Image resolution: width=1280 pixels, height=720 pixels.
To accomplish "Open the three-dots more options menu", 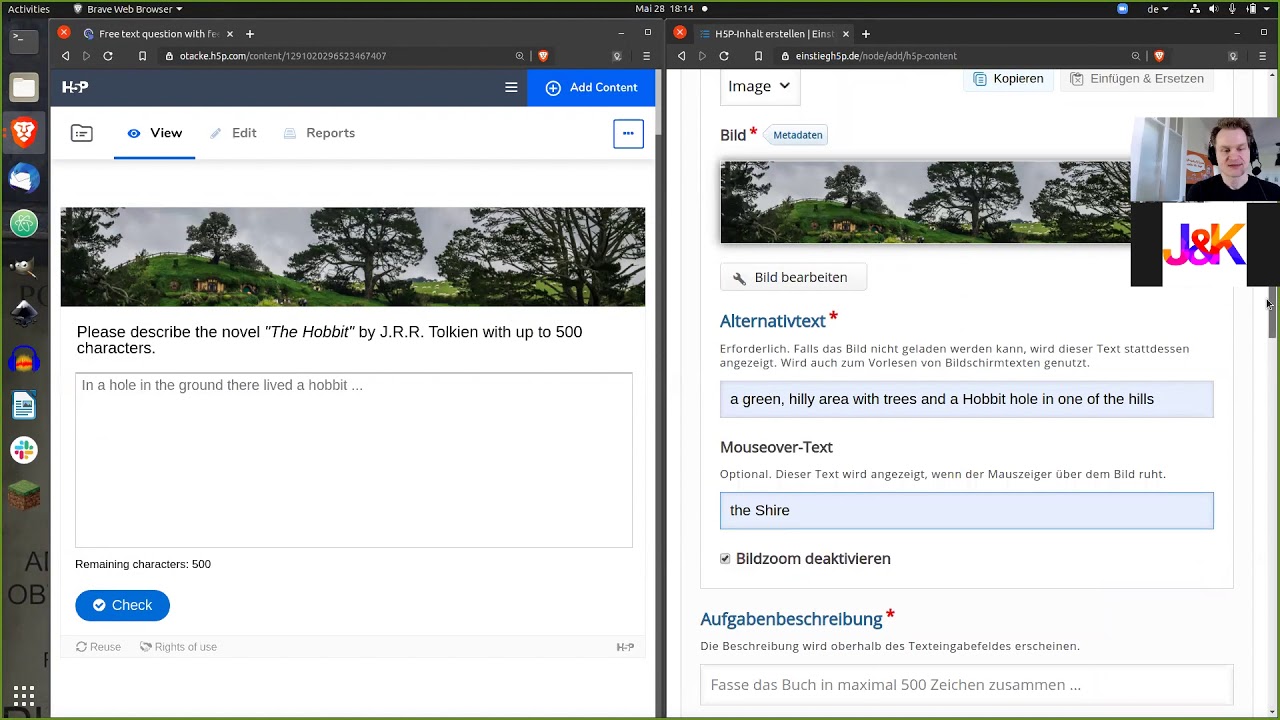I will point(628,133).
